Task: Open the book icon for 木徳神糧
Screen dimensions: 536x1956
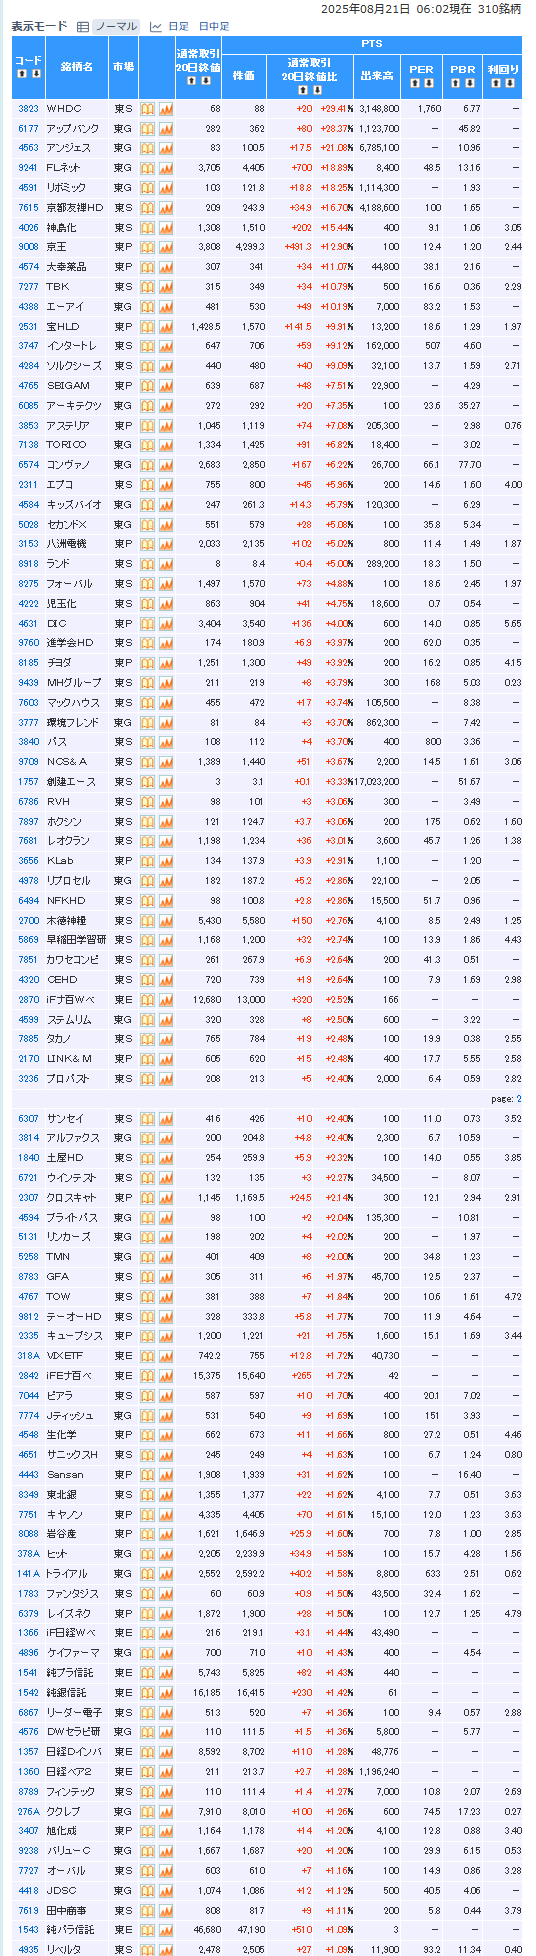Action: tap(147, 920)
